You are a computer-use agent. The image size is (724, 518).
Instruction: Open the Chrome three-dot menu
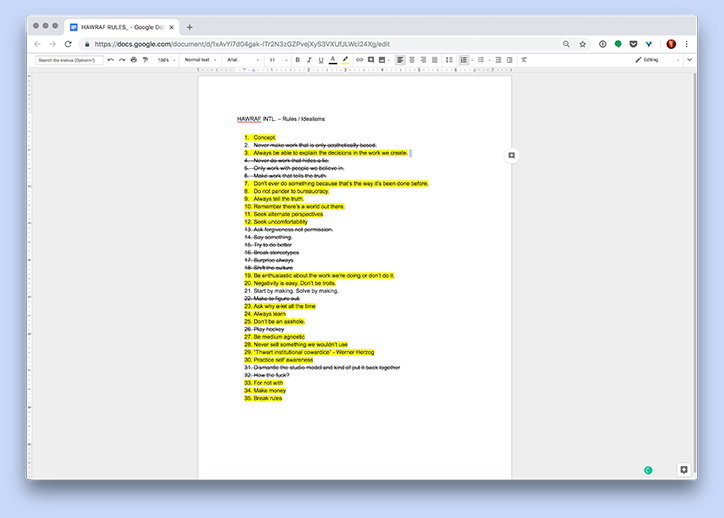(x=687, y=44)
